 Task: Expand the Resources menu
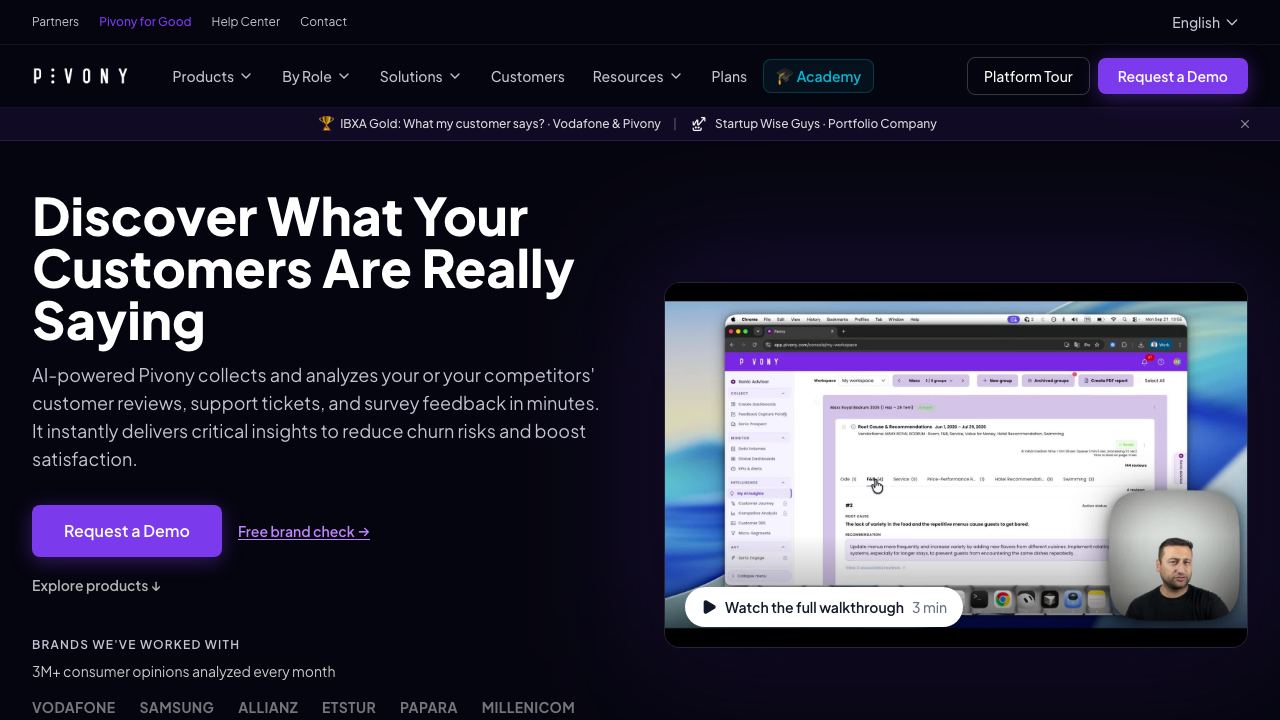637,76
